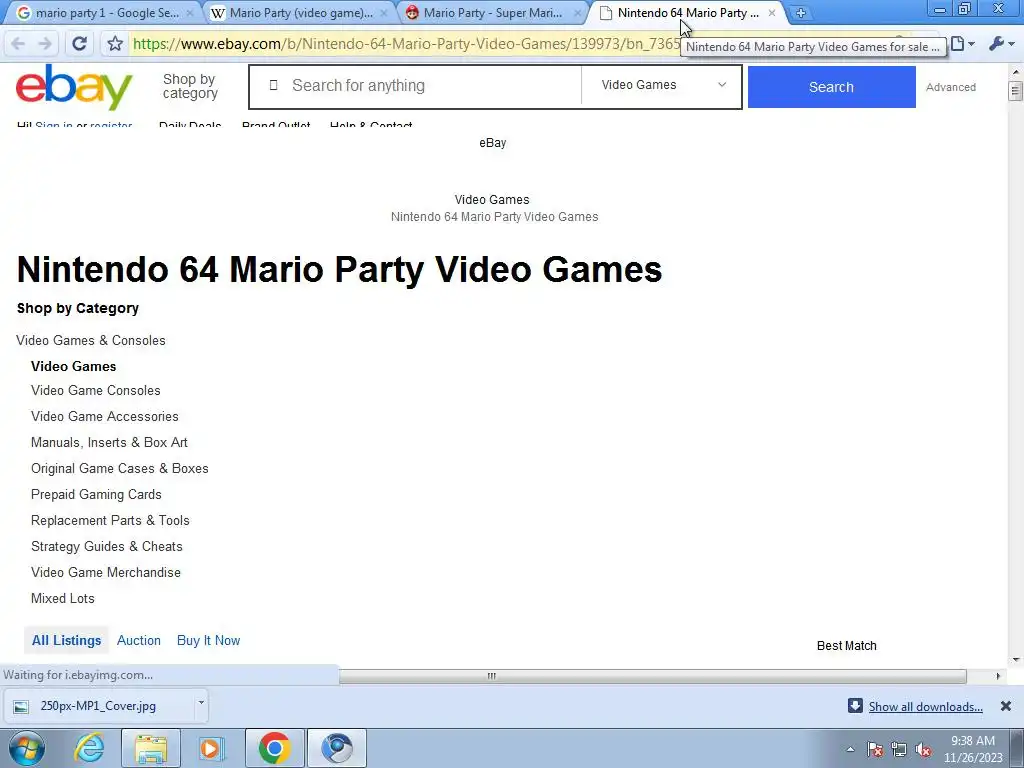Open the Advanced search link
The height and width of the screenshot is (768, 1024).
[x=950, y=87]
